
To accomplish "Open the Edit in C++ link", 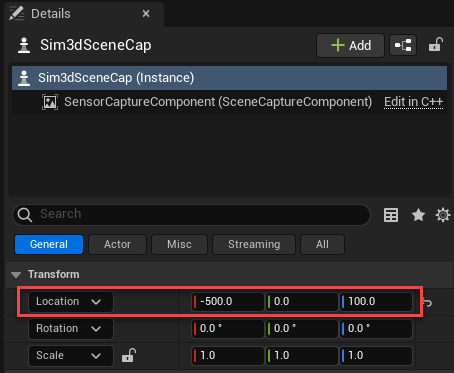I will tap(413, 102).
